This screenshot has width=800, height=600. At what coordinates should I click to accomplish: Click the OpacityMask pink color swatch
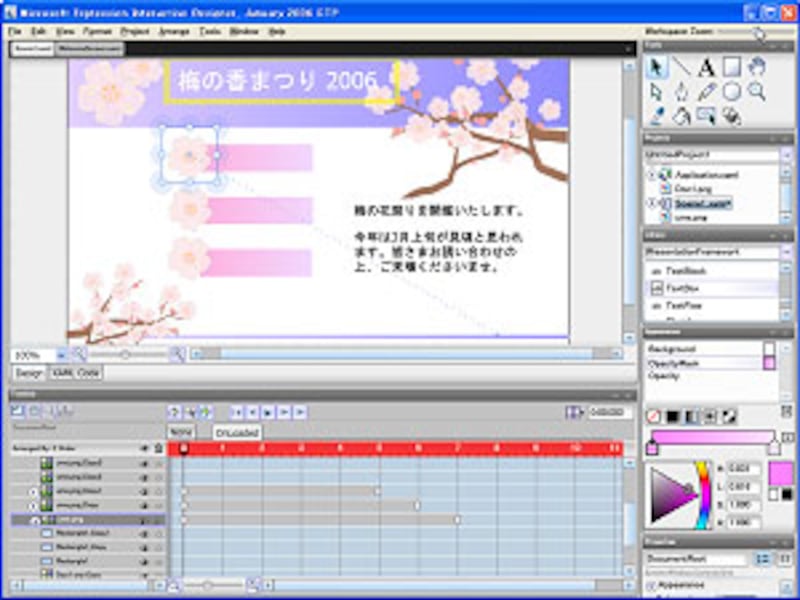[769, 363]
